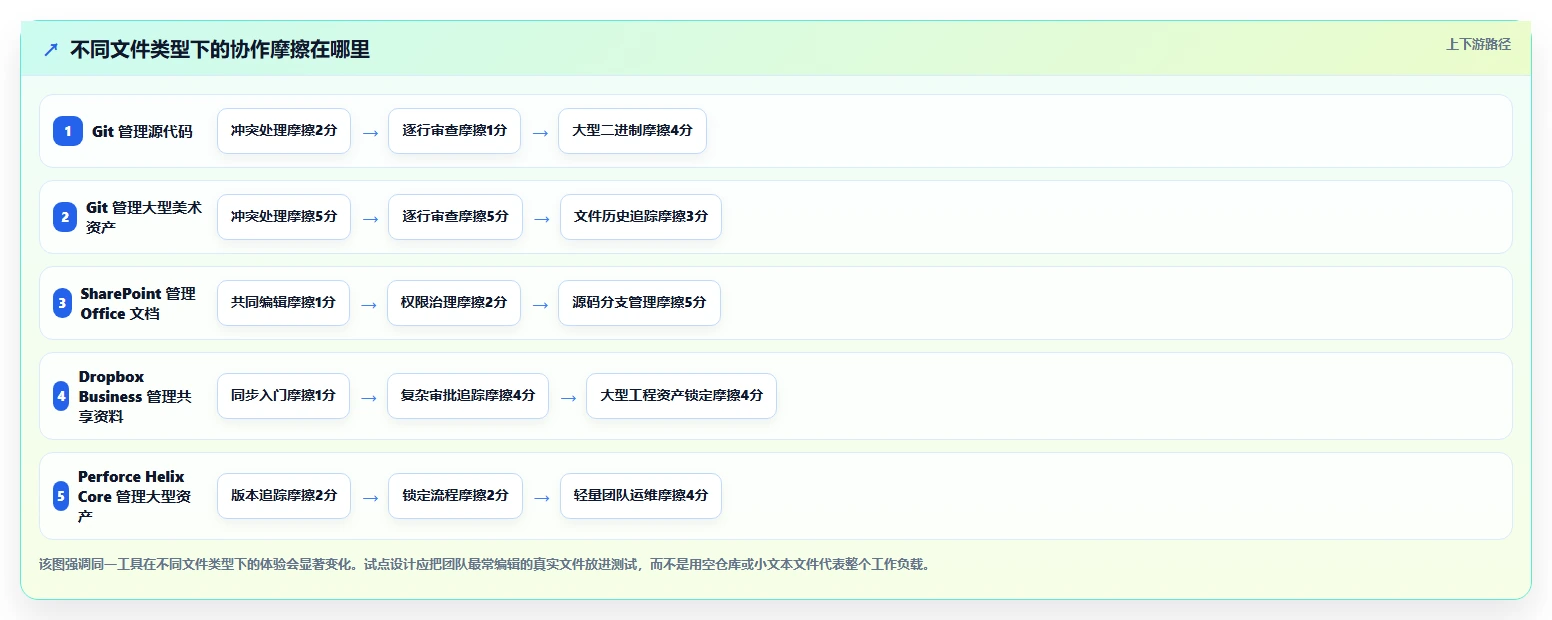1552x620 pixels.
Task: Click number badge 3 for SharePoint row
Action: coord(62,303)
